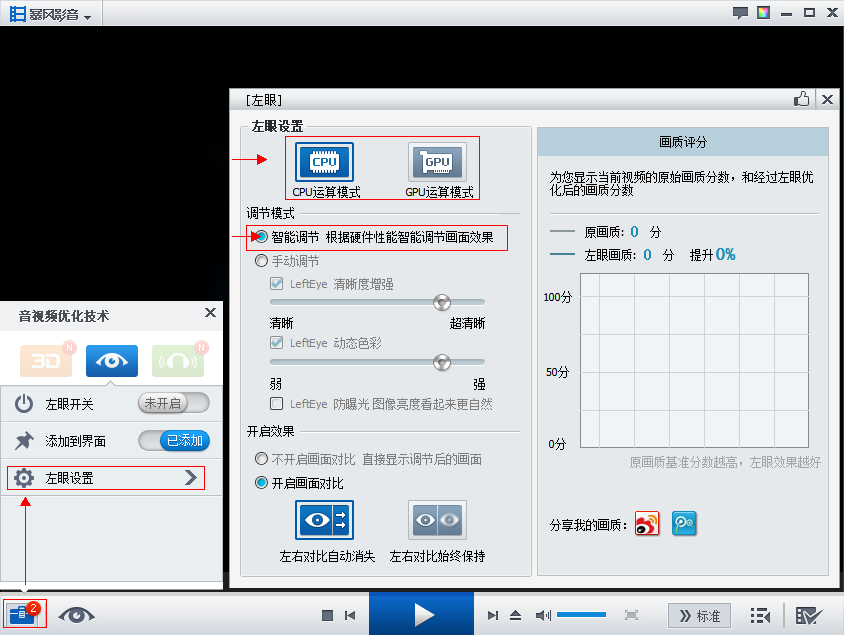This screenshot has height=635, width=844.
Task: Open the 标准 playback mode selector
Action: (699, 616)
